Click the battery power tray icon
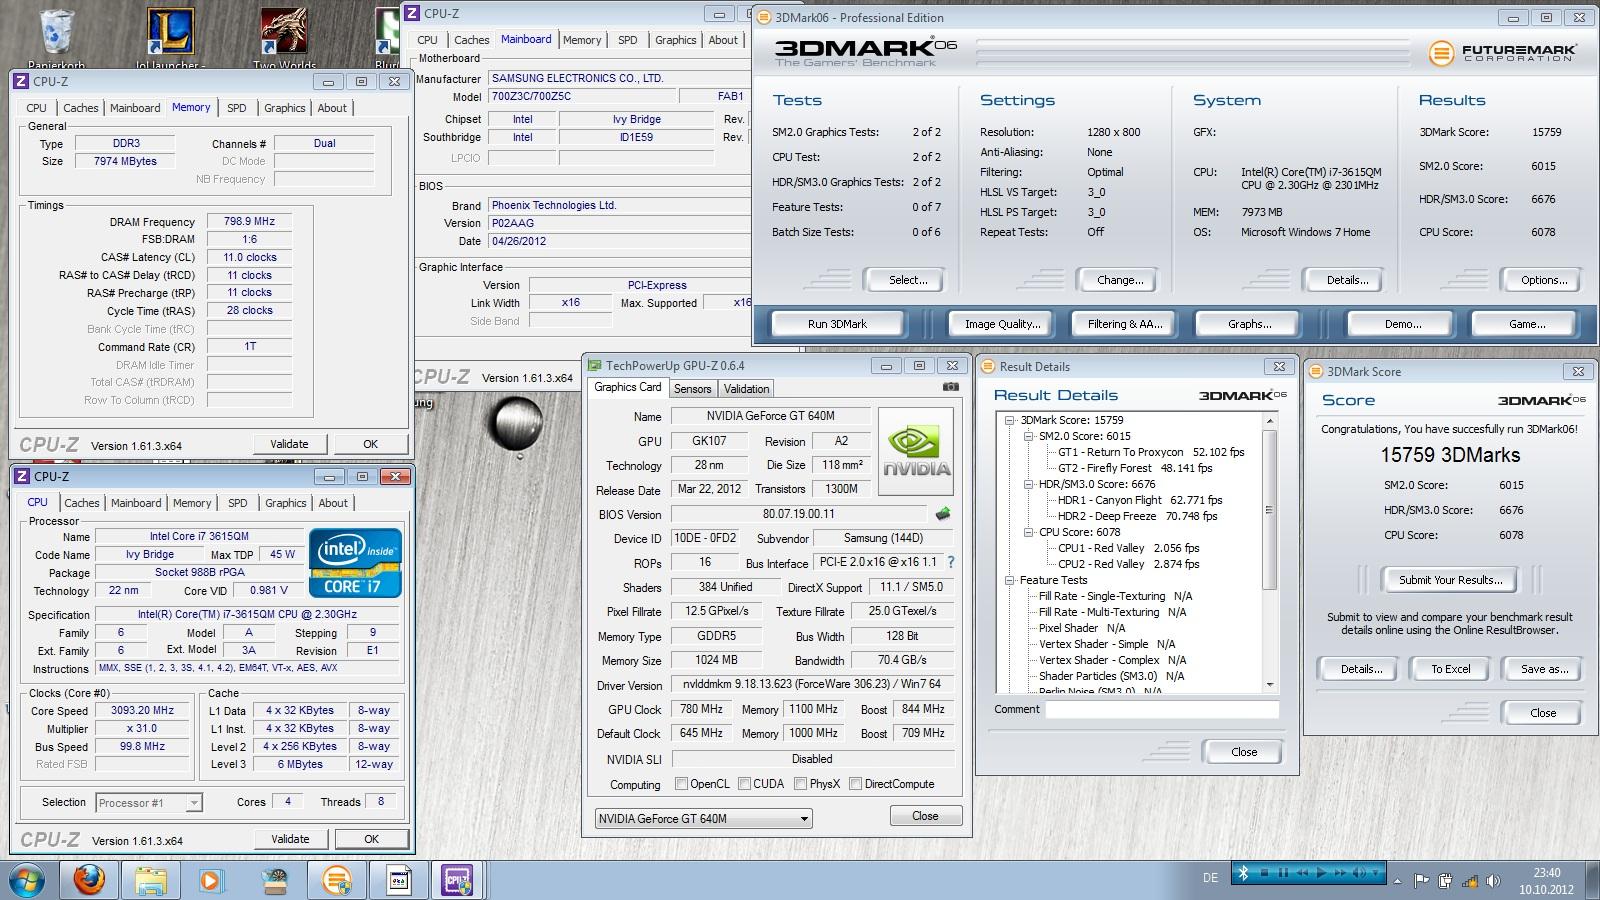1600x900 pixels. (1445, 881)
